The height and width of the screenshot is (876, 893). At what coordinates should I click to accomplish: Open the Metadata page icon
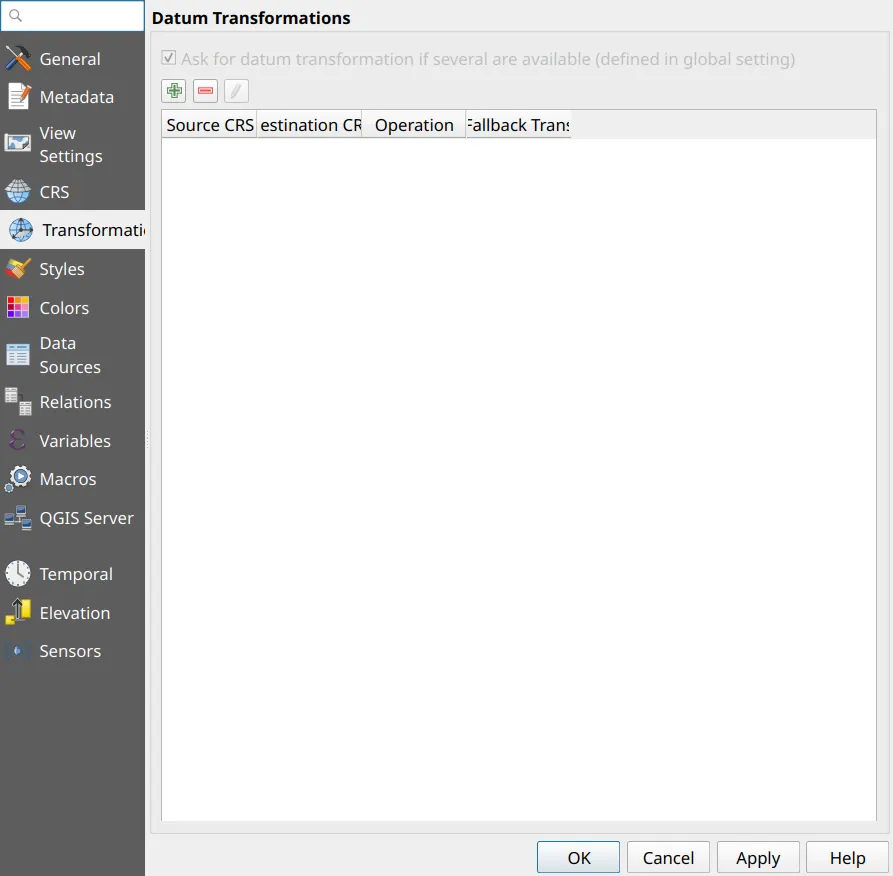(18, 97)
